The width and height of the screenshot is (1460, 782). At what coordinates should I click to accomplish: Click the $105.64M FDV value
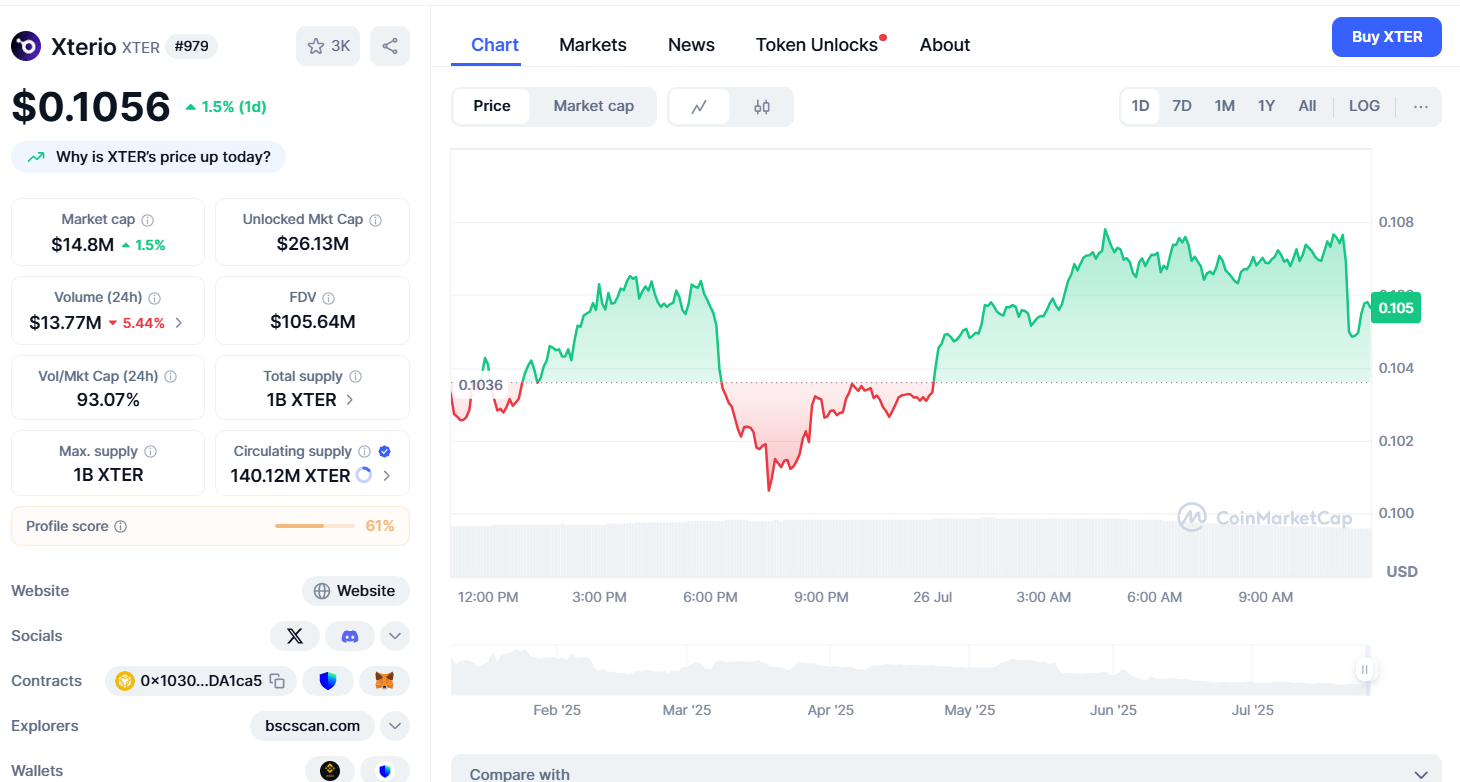pyautogui.click(x=313, y=322)
